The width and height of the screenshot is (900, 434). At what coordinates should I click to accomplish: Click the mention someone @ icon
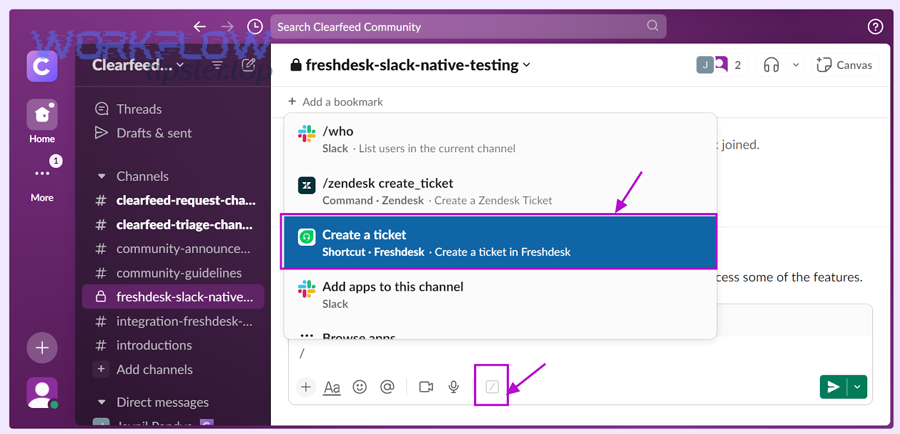(x=387, y=387)
